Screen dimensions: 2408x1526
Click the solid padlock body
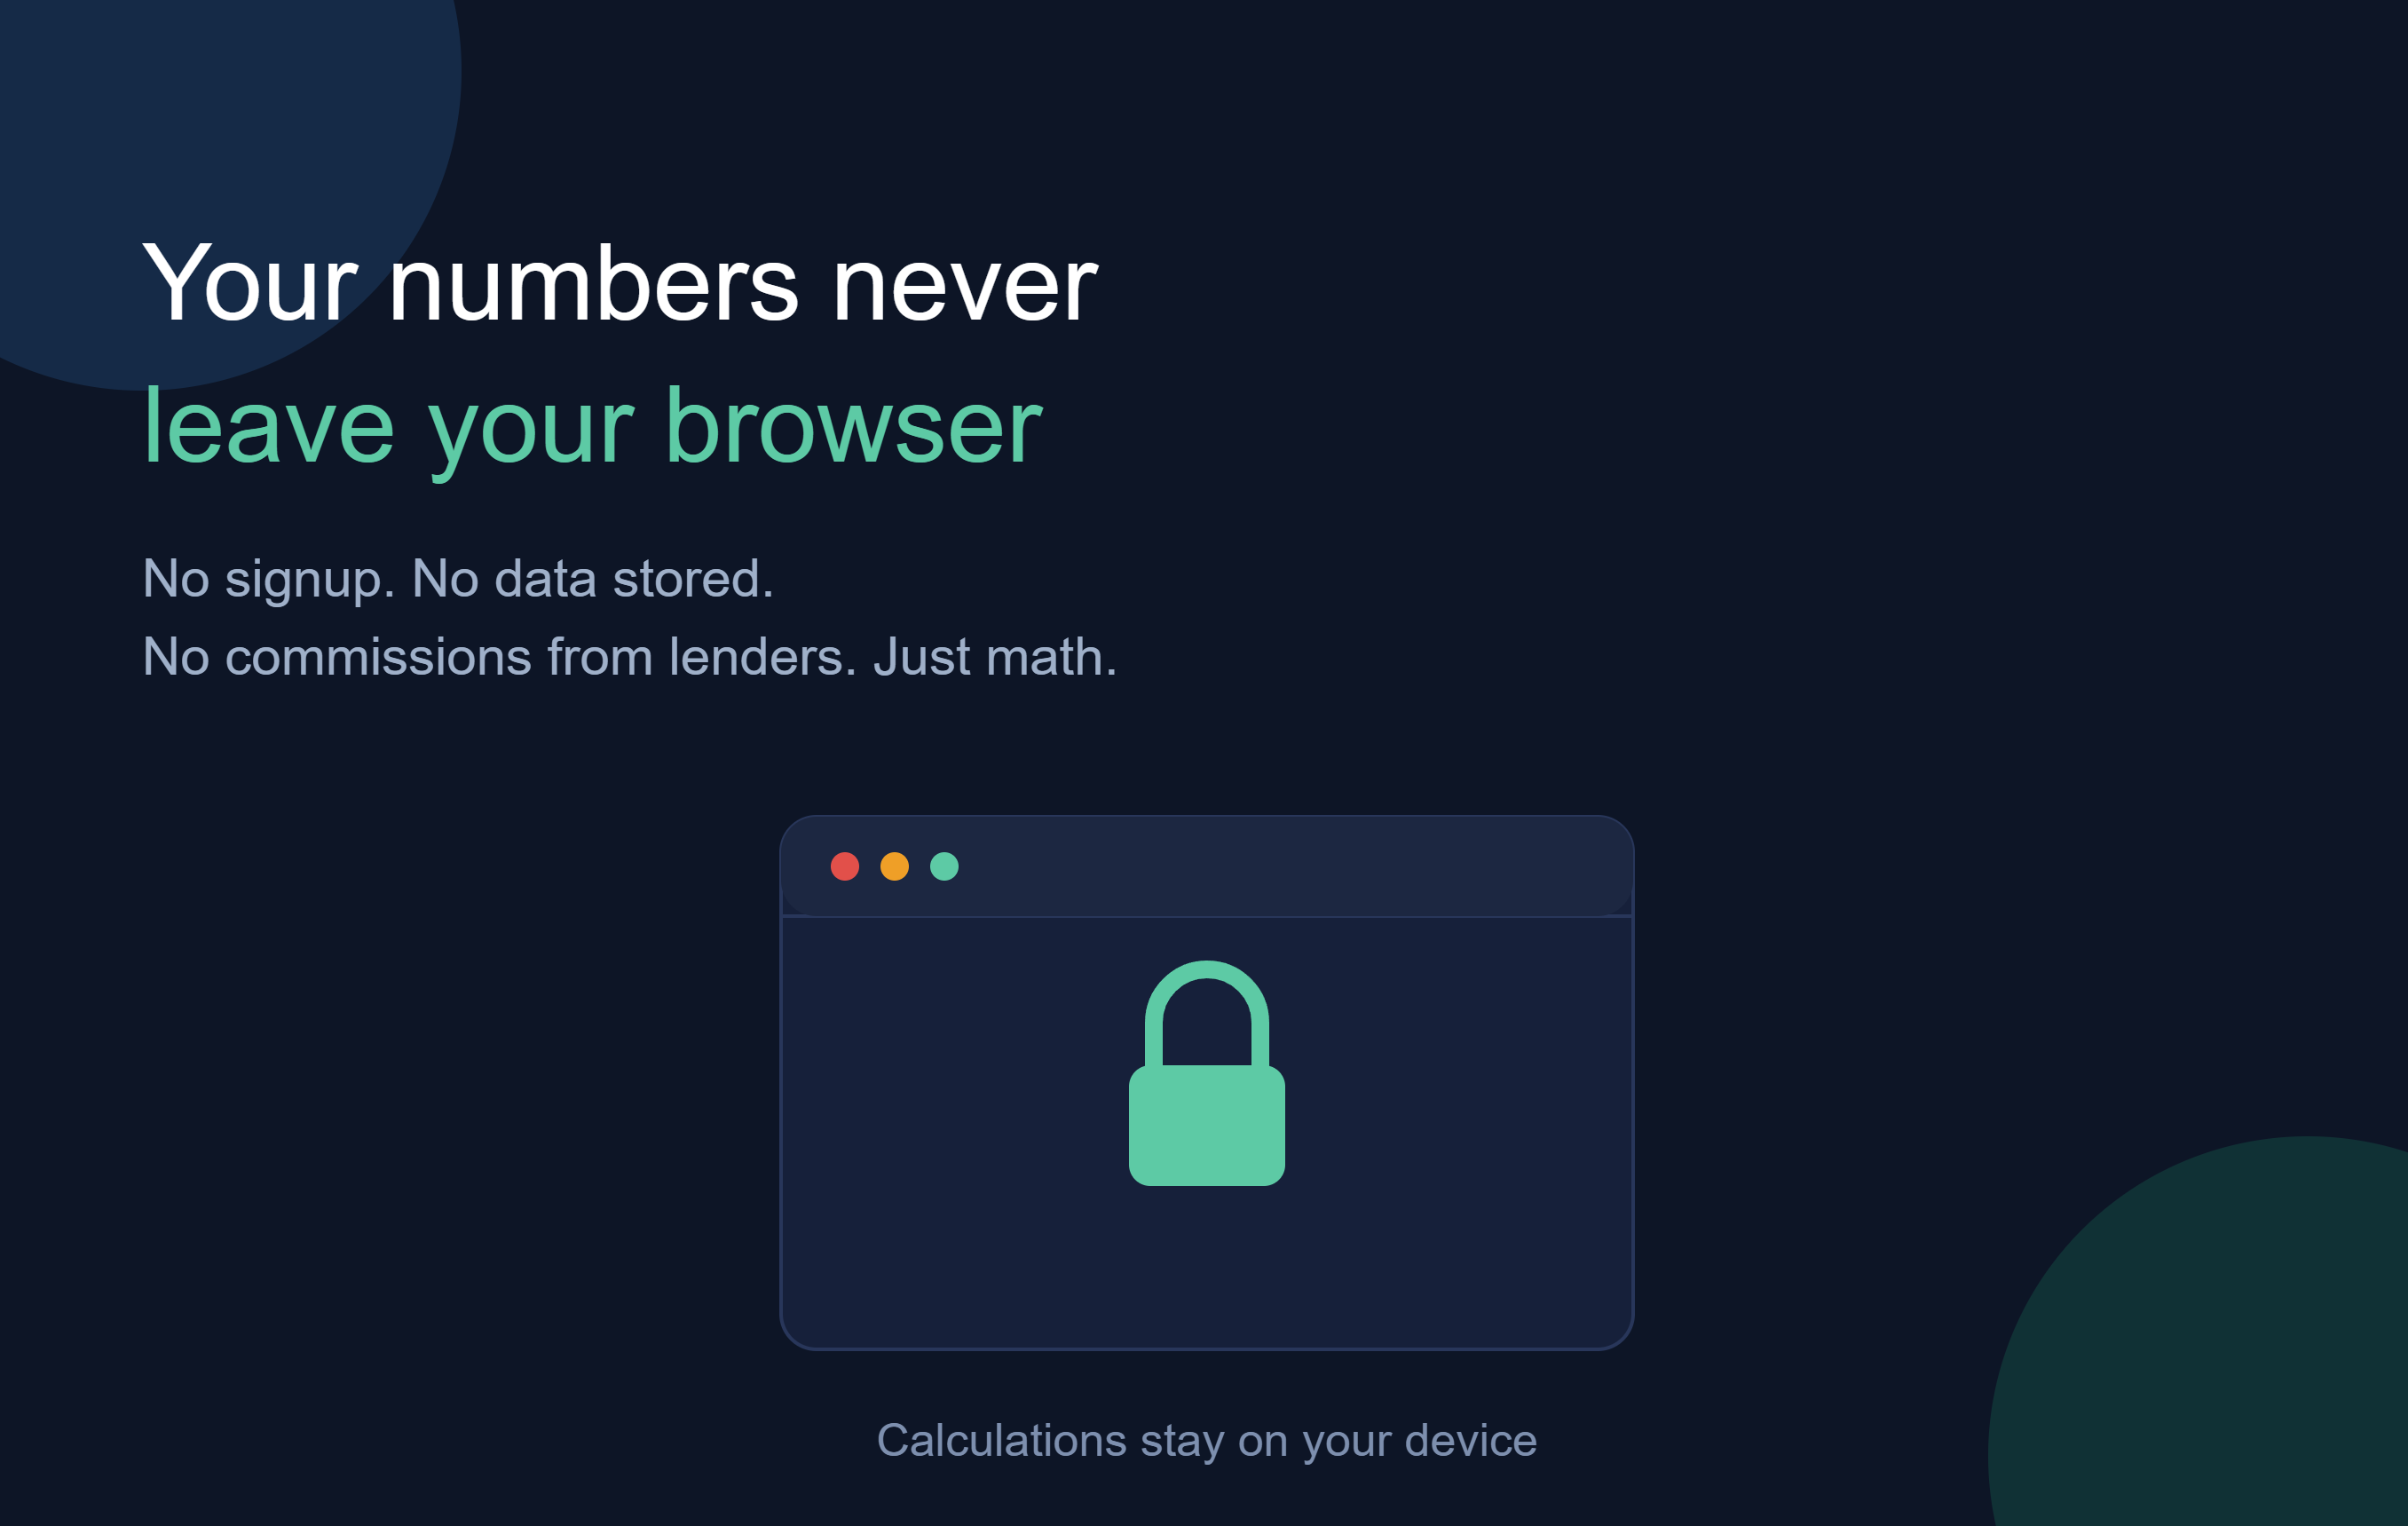click(1206, 1125)
